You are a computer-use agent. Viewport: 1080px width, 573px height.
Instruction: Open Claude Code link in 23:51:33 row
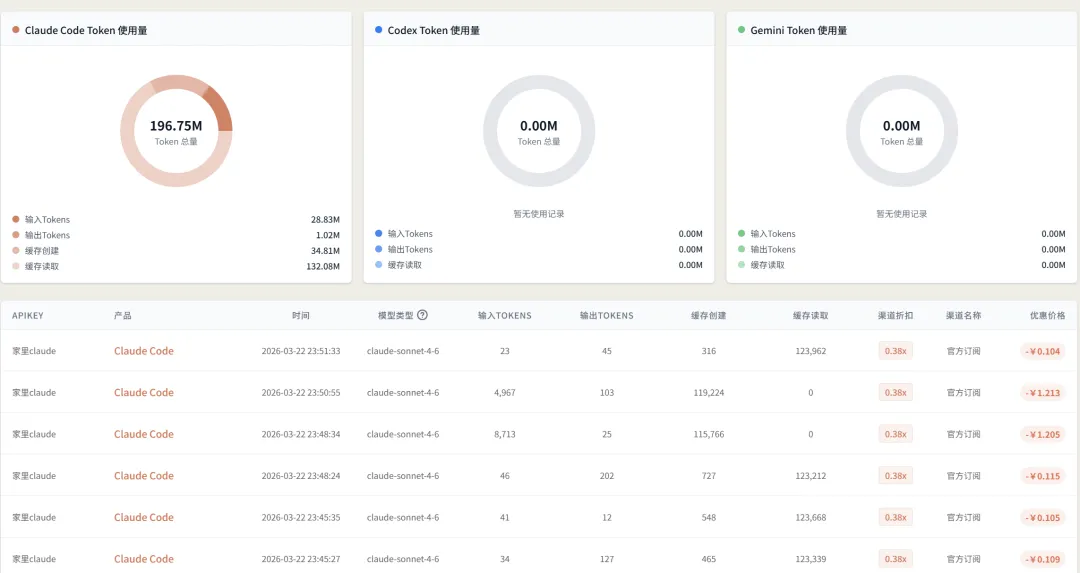point(144,351)
